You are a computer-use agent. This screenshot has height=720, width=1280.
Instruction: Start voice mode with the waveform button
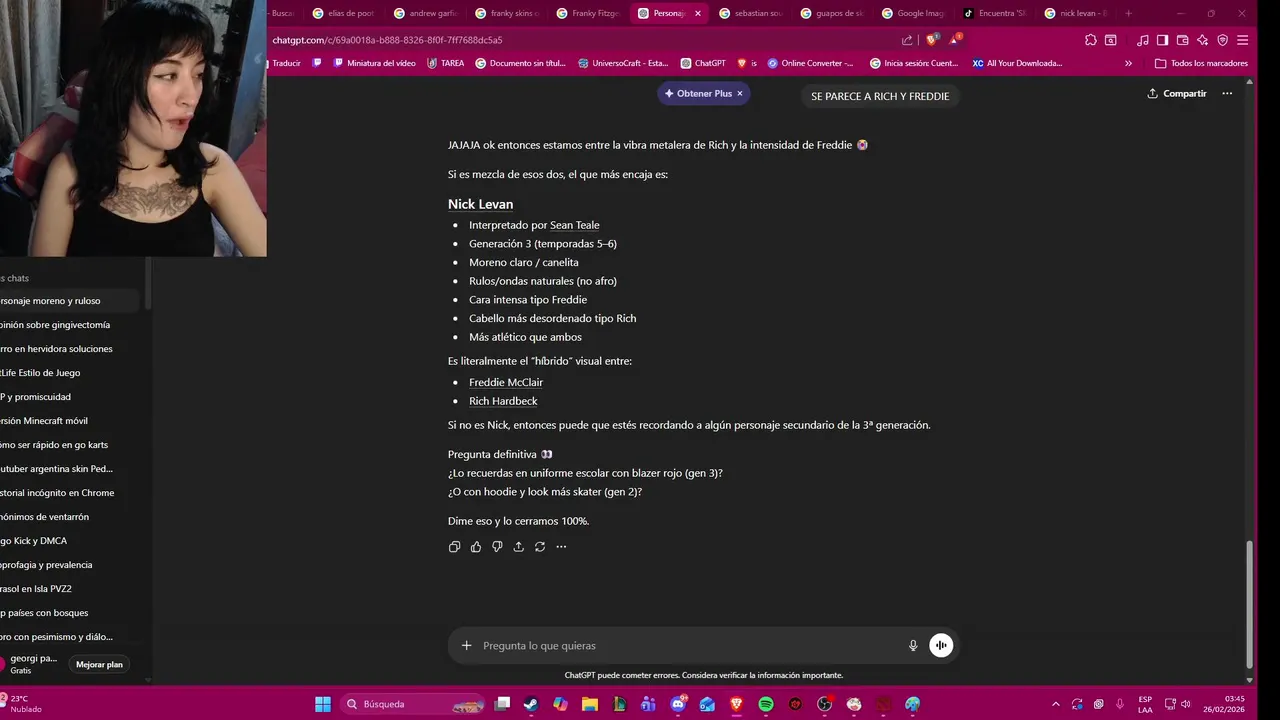click(x=941, y=646)
